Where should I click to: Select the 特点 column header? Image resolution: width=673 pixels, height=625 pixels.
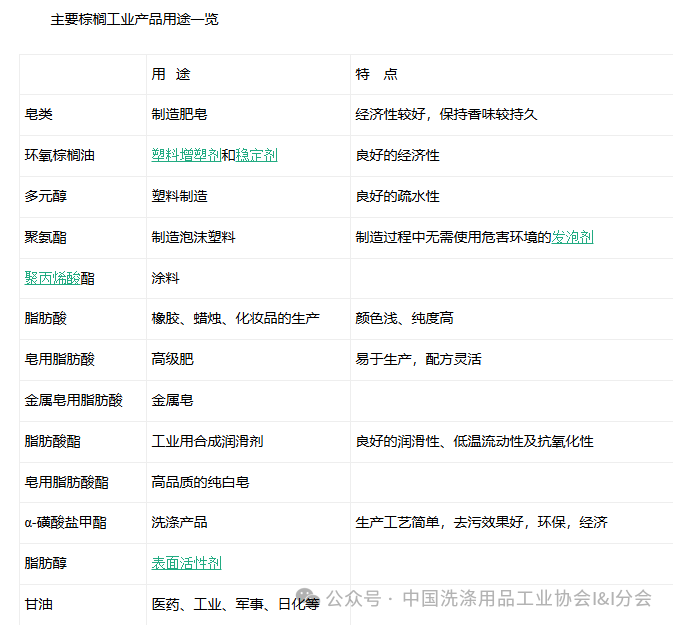tap(376, 74)
